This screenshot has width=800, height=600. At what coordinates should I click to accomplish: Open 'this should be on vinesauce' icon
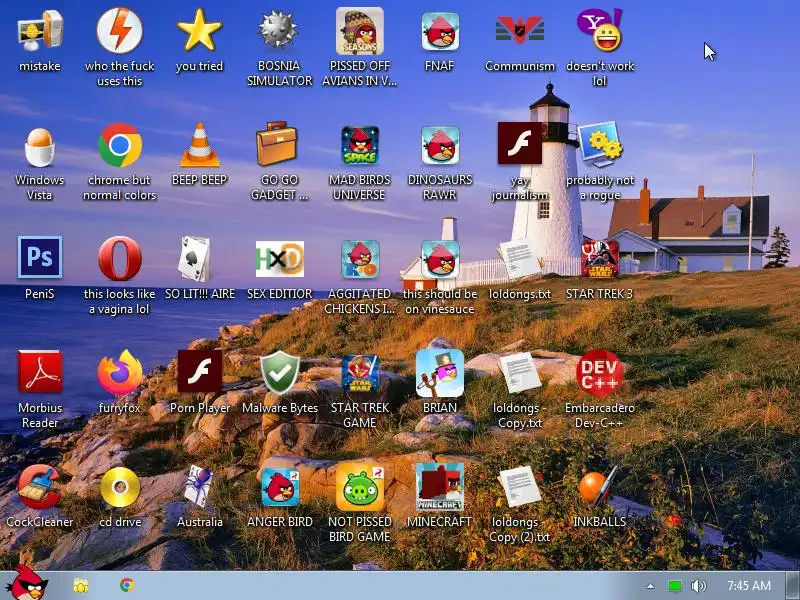(x=440, y=260)
